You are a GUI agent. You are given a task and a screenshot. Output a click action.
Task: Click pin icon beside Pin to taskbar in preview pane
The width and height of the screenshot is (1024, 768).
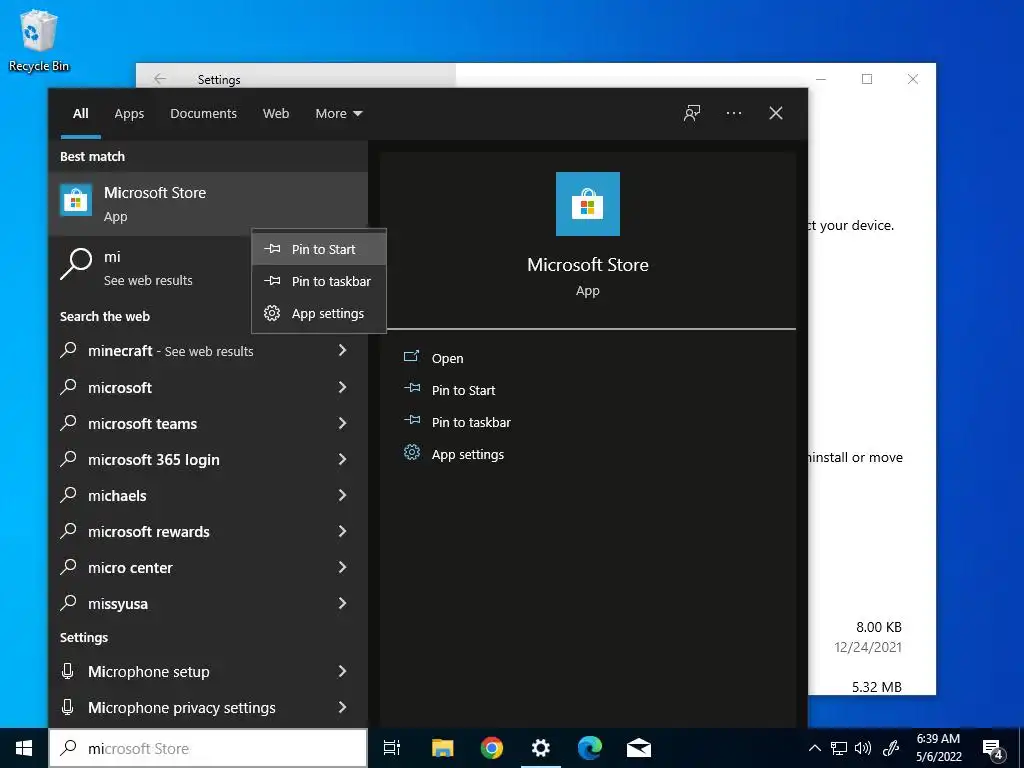[x=411, y=420]
